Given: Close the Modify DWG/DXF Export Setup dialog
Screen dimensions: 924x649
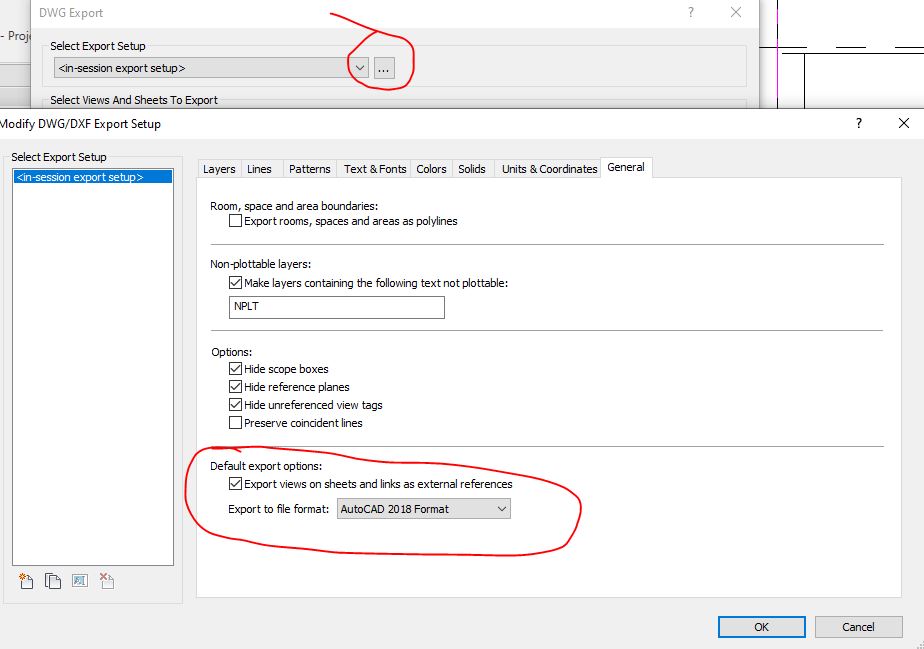Looking at the screenshot, I should (x=903, y=123).
